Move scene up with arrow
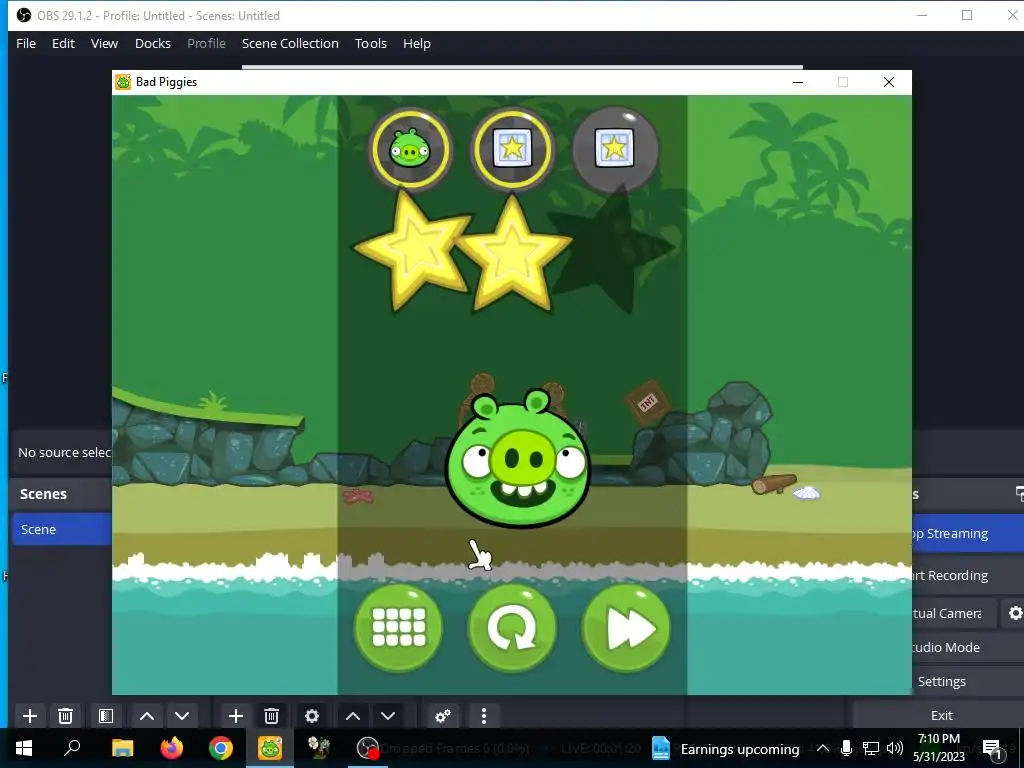 [x=147, y=716]
